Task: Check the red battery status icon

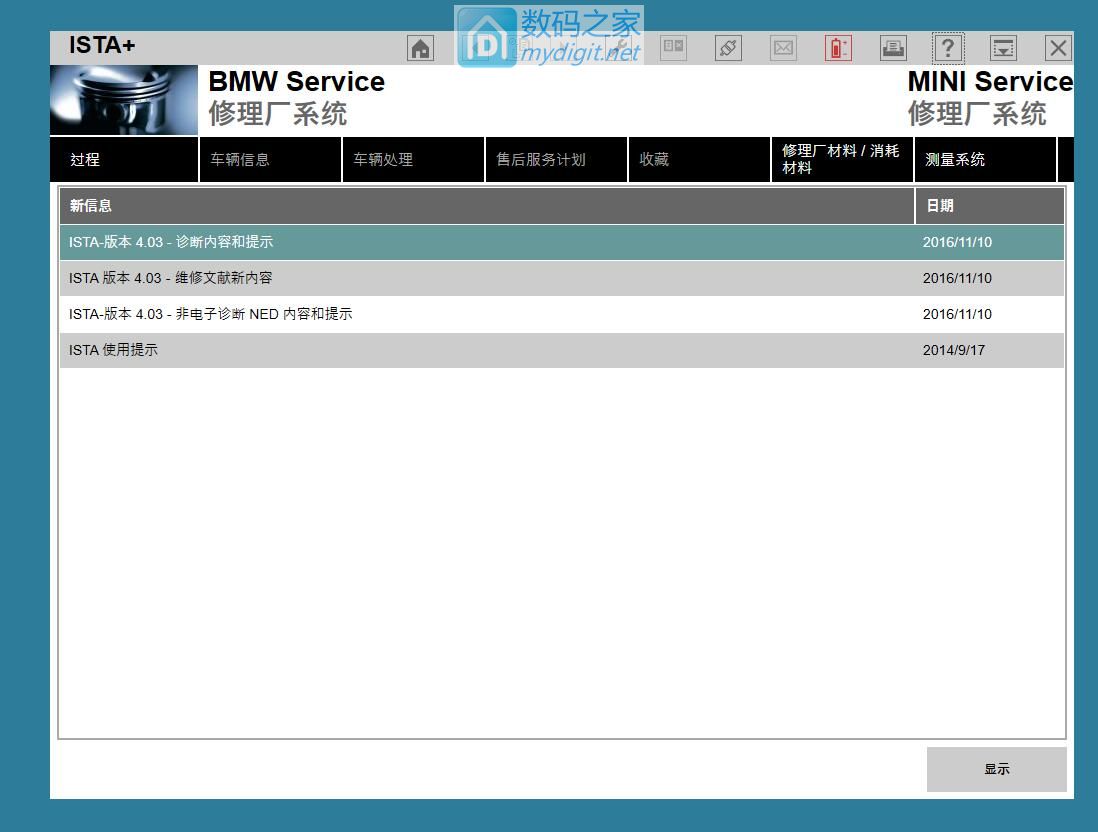Action: pyautogui.click(x=838, y=48)
